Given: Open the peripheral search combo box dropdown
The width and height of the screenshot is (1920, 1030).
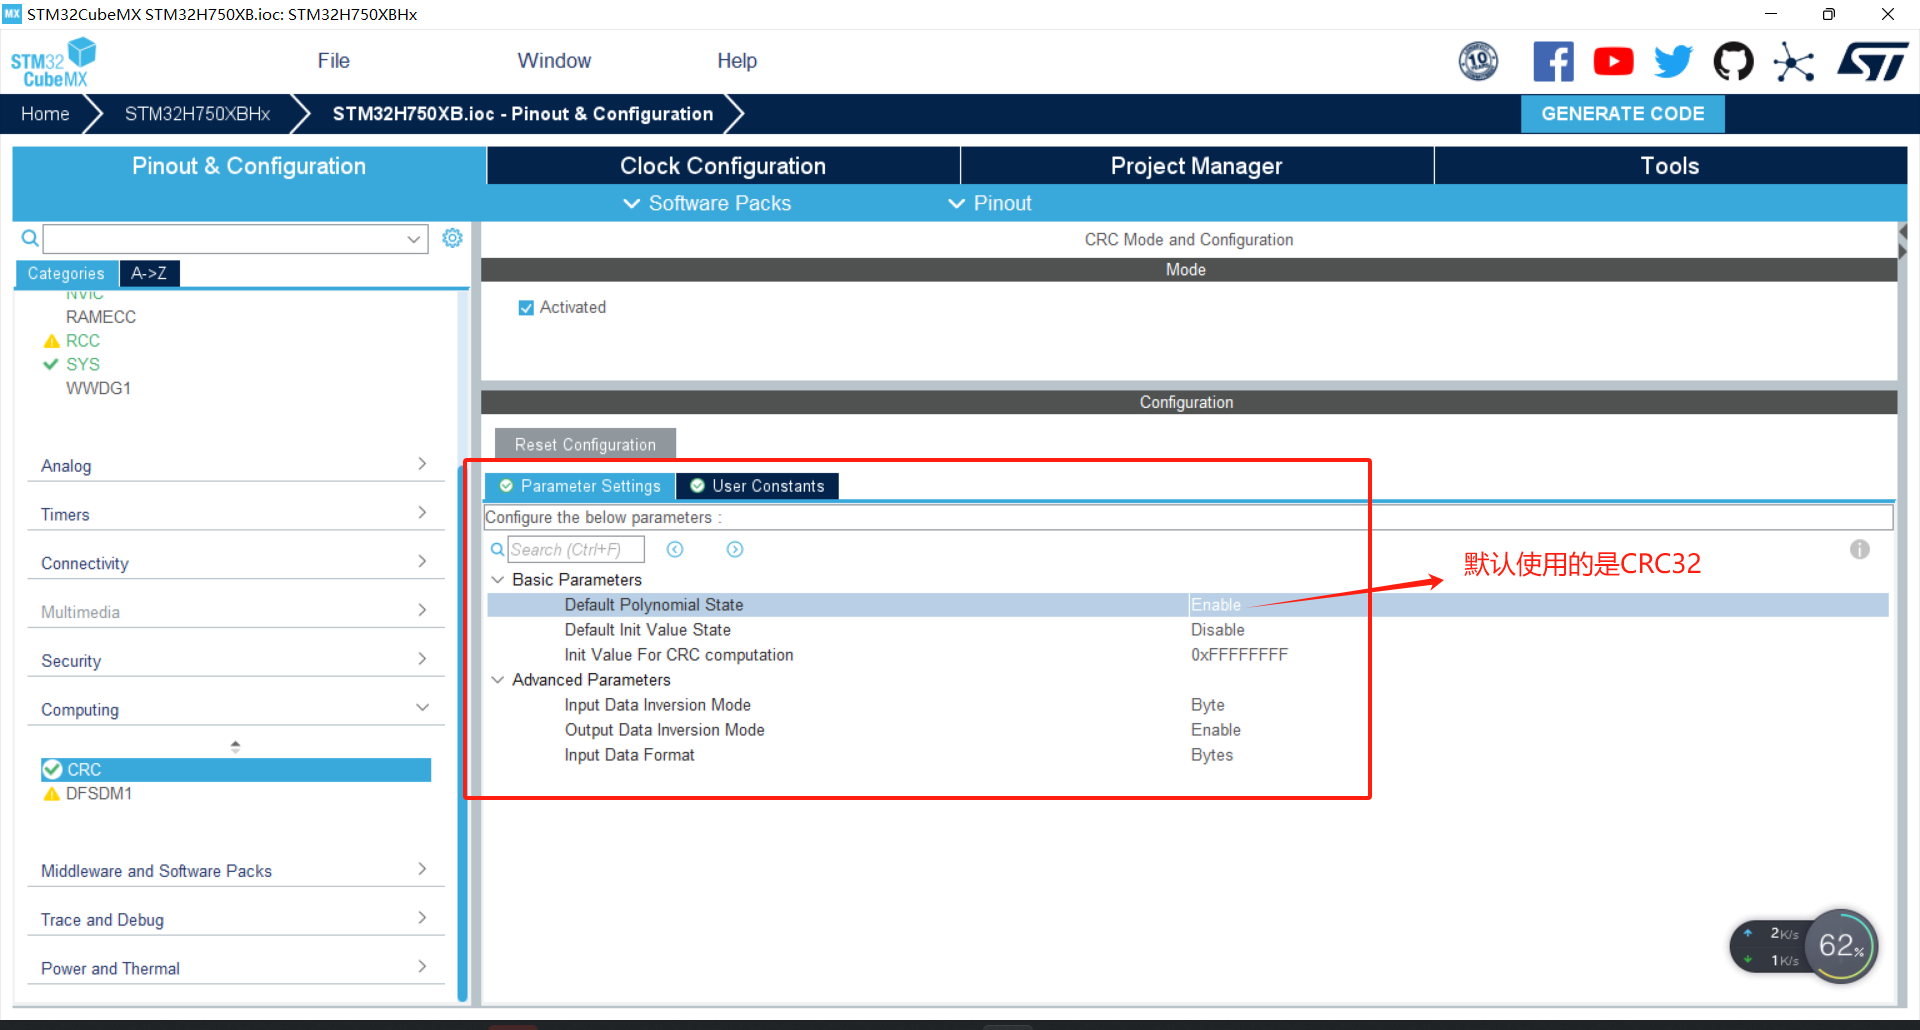Looking at the screenshot, I should point(414,239).
